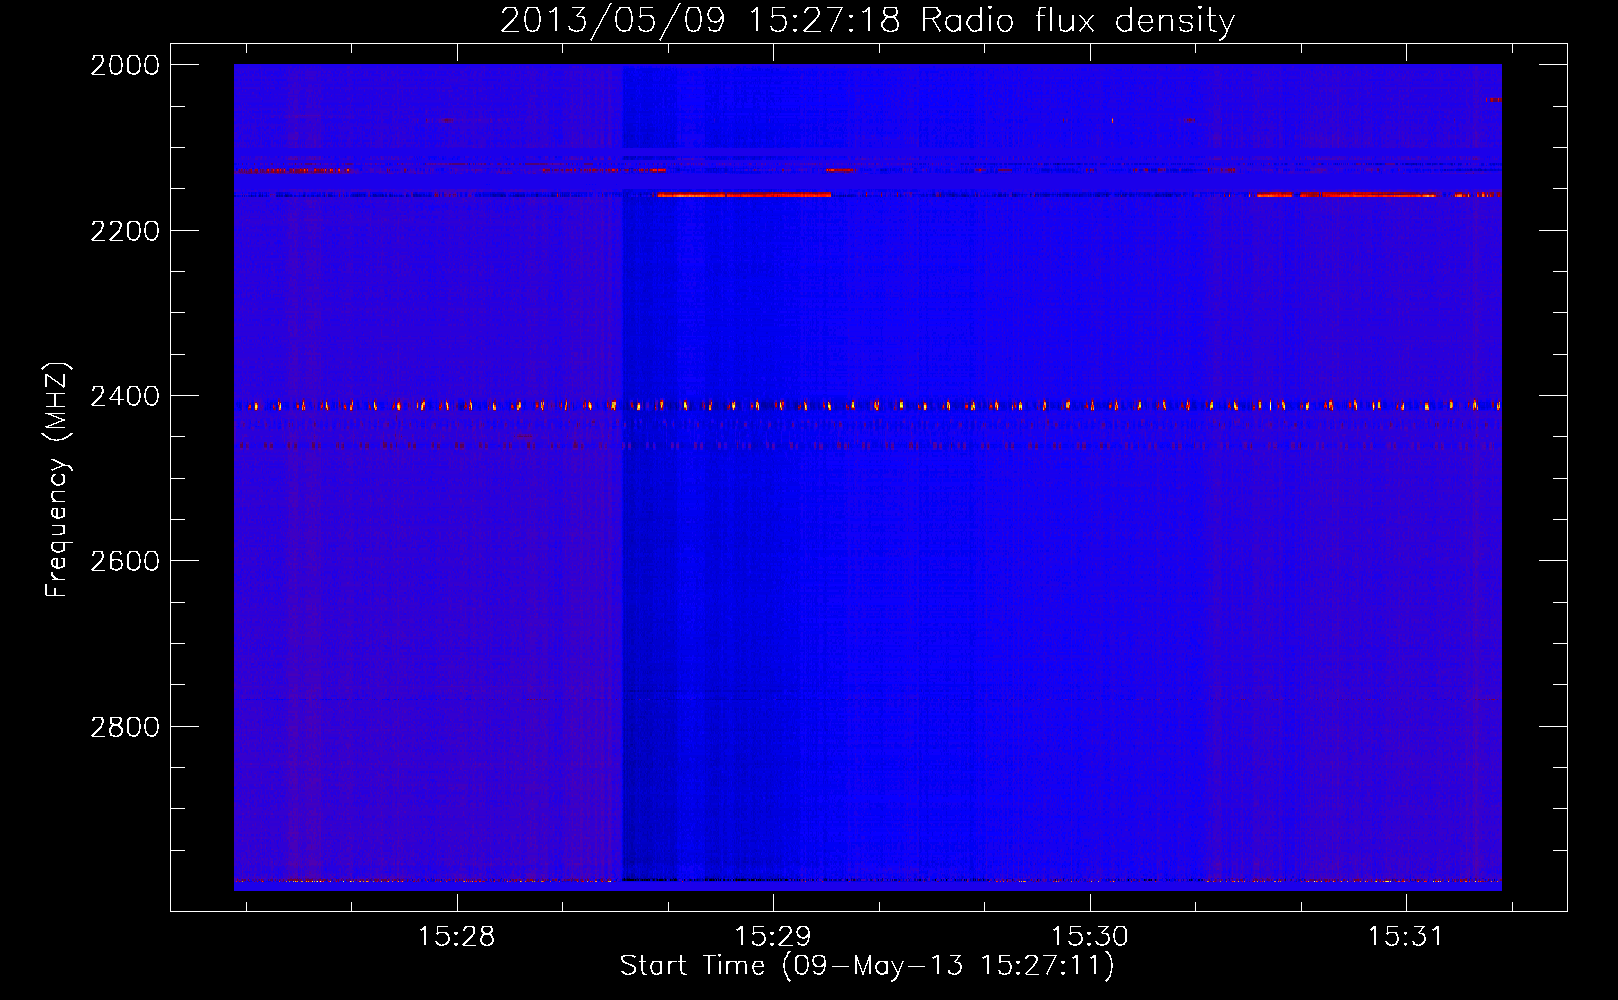Select the 2000 frequency tick label

pos(125,65)
